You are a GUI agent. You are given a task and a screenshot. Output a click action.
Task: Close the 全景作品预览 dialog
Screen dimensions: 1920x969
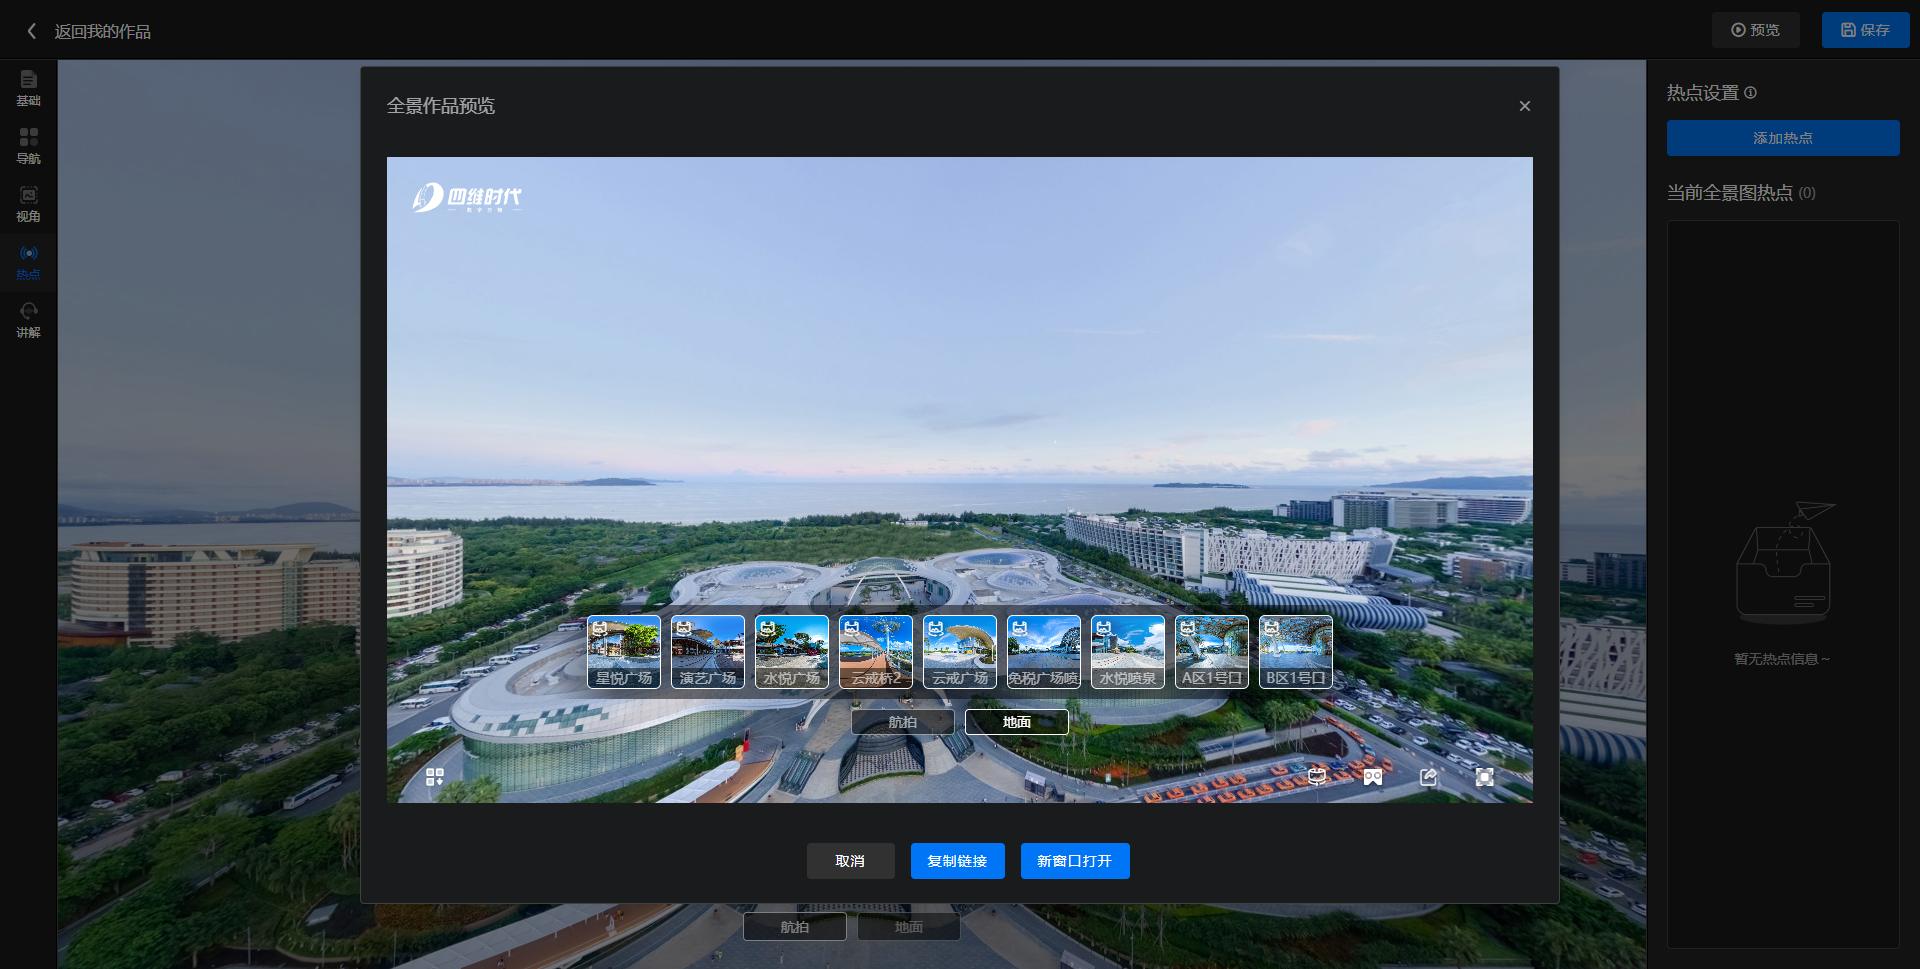point(1524,106)
